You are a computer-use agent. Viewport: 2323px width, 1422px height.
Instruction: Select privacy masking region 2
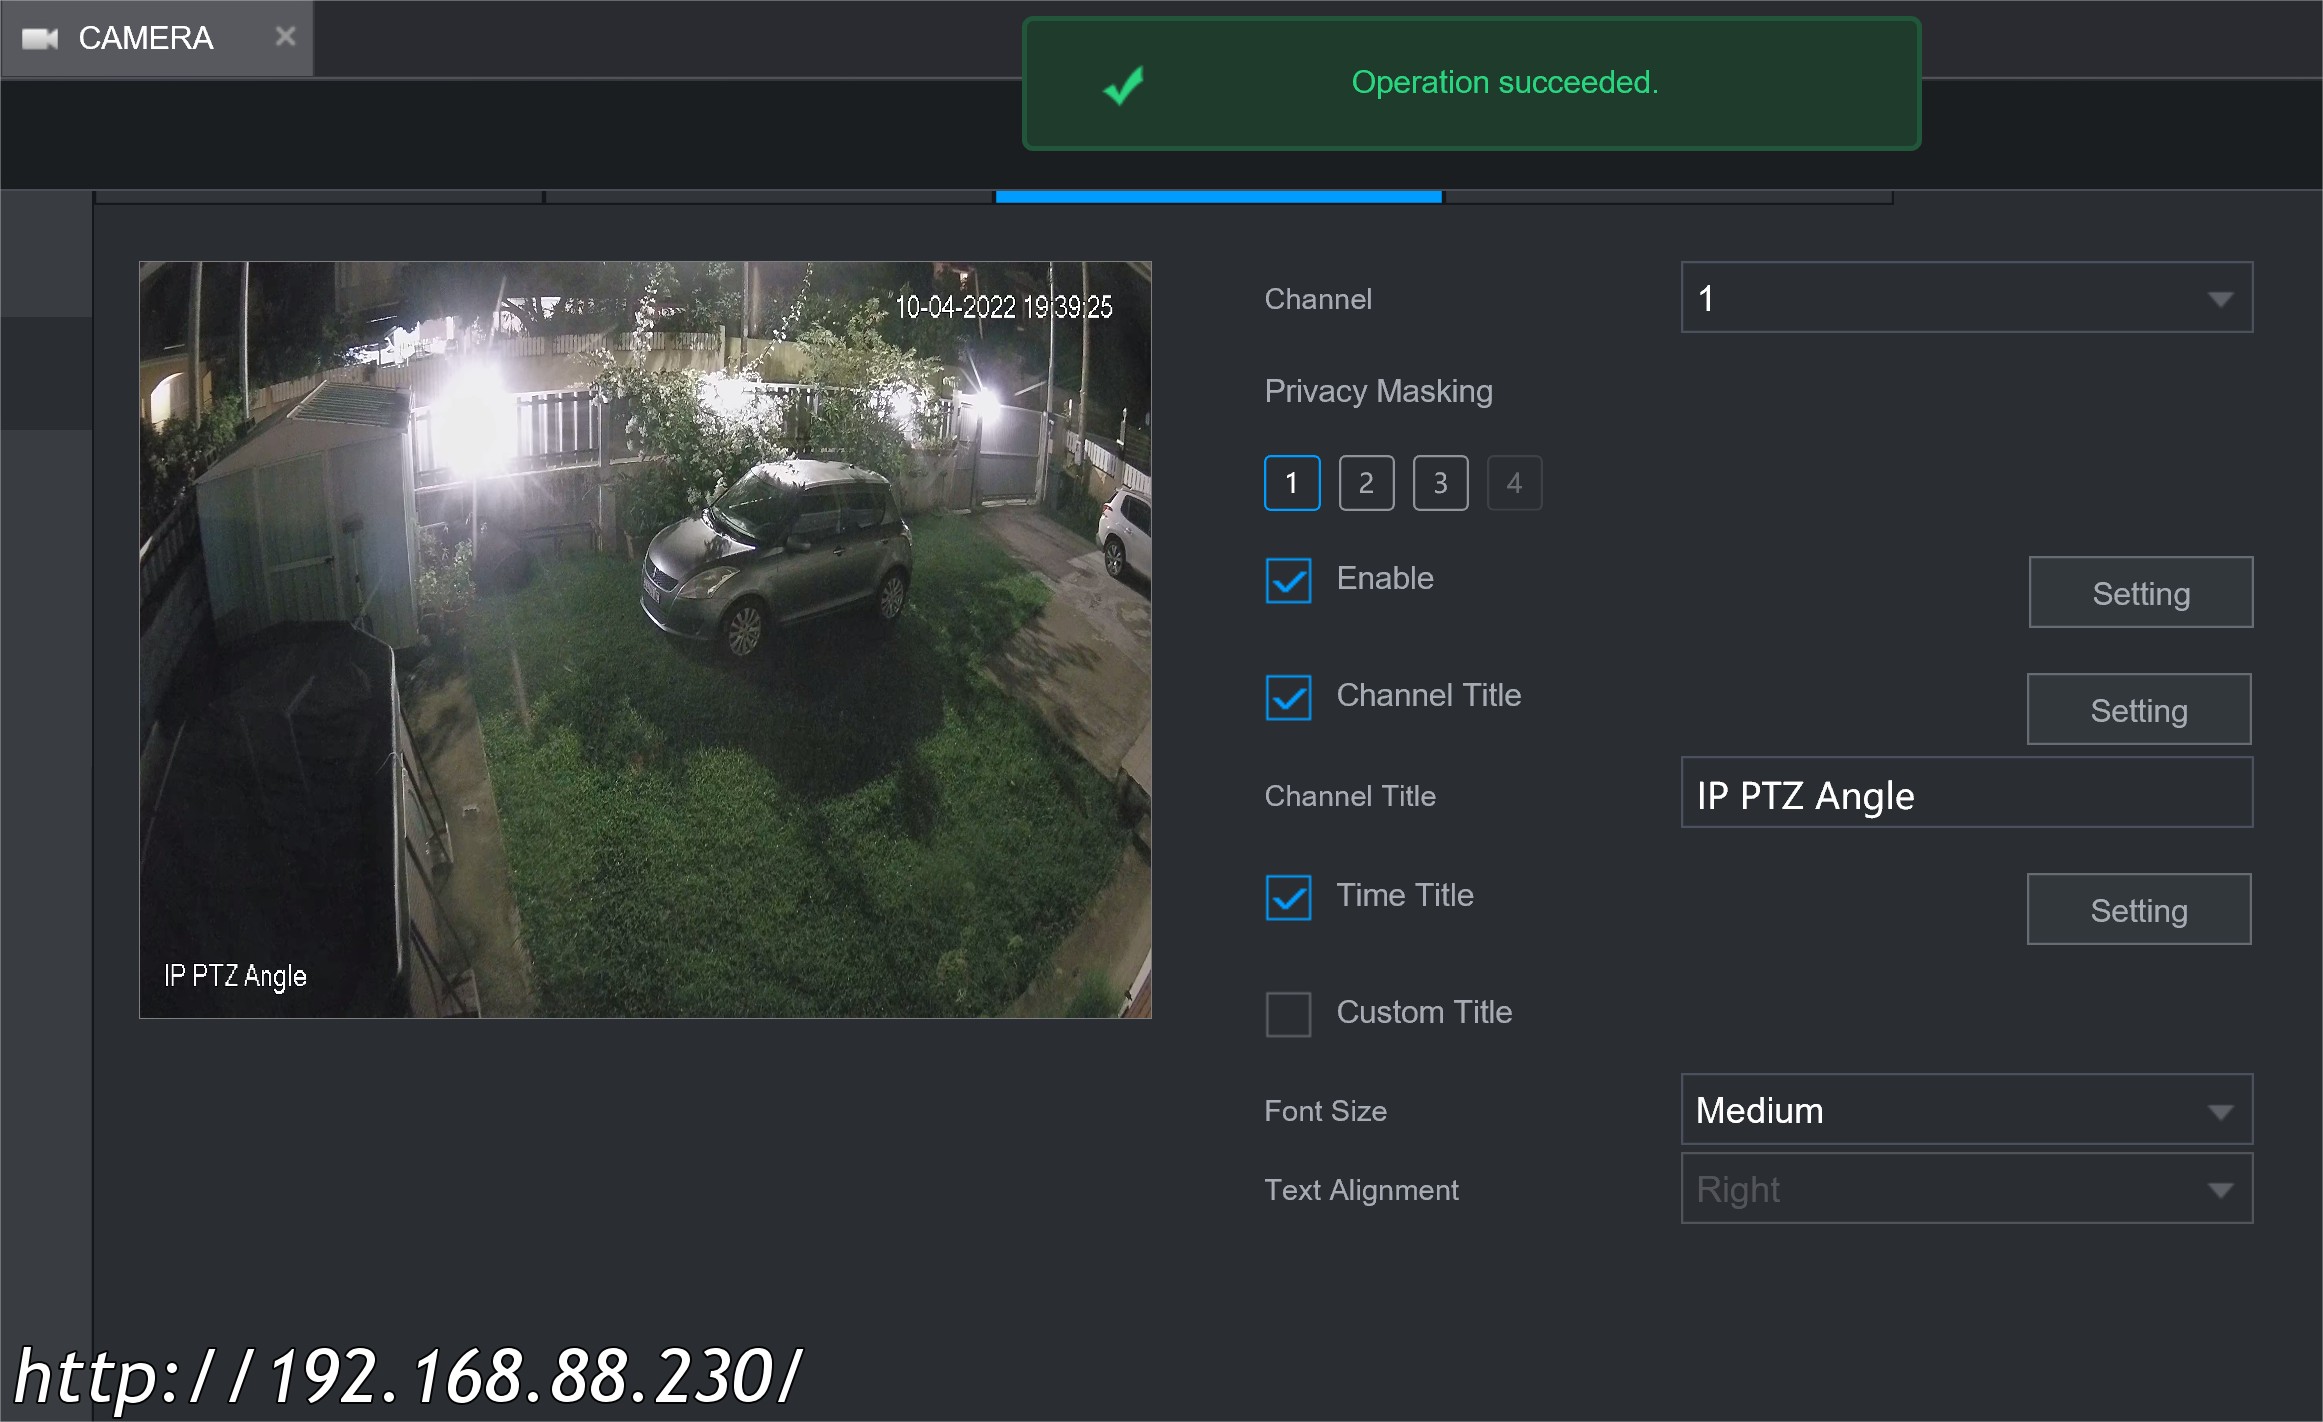(1366, 483)
